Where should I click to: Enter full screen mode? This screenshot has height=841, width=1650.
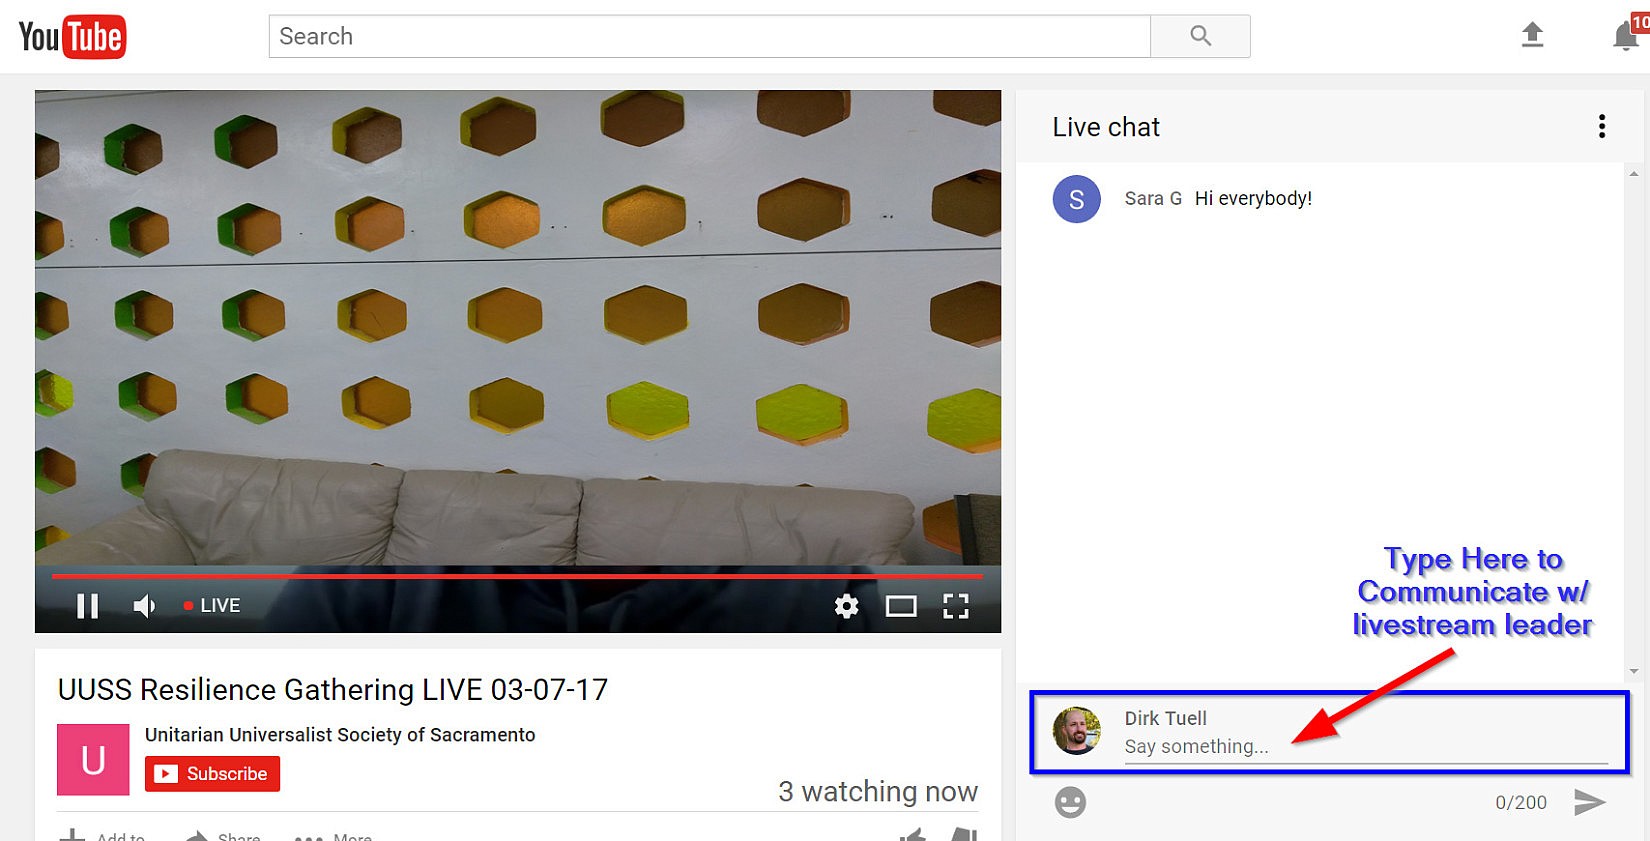(956, 606)
